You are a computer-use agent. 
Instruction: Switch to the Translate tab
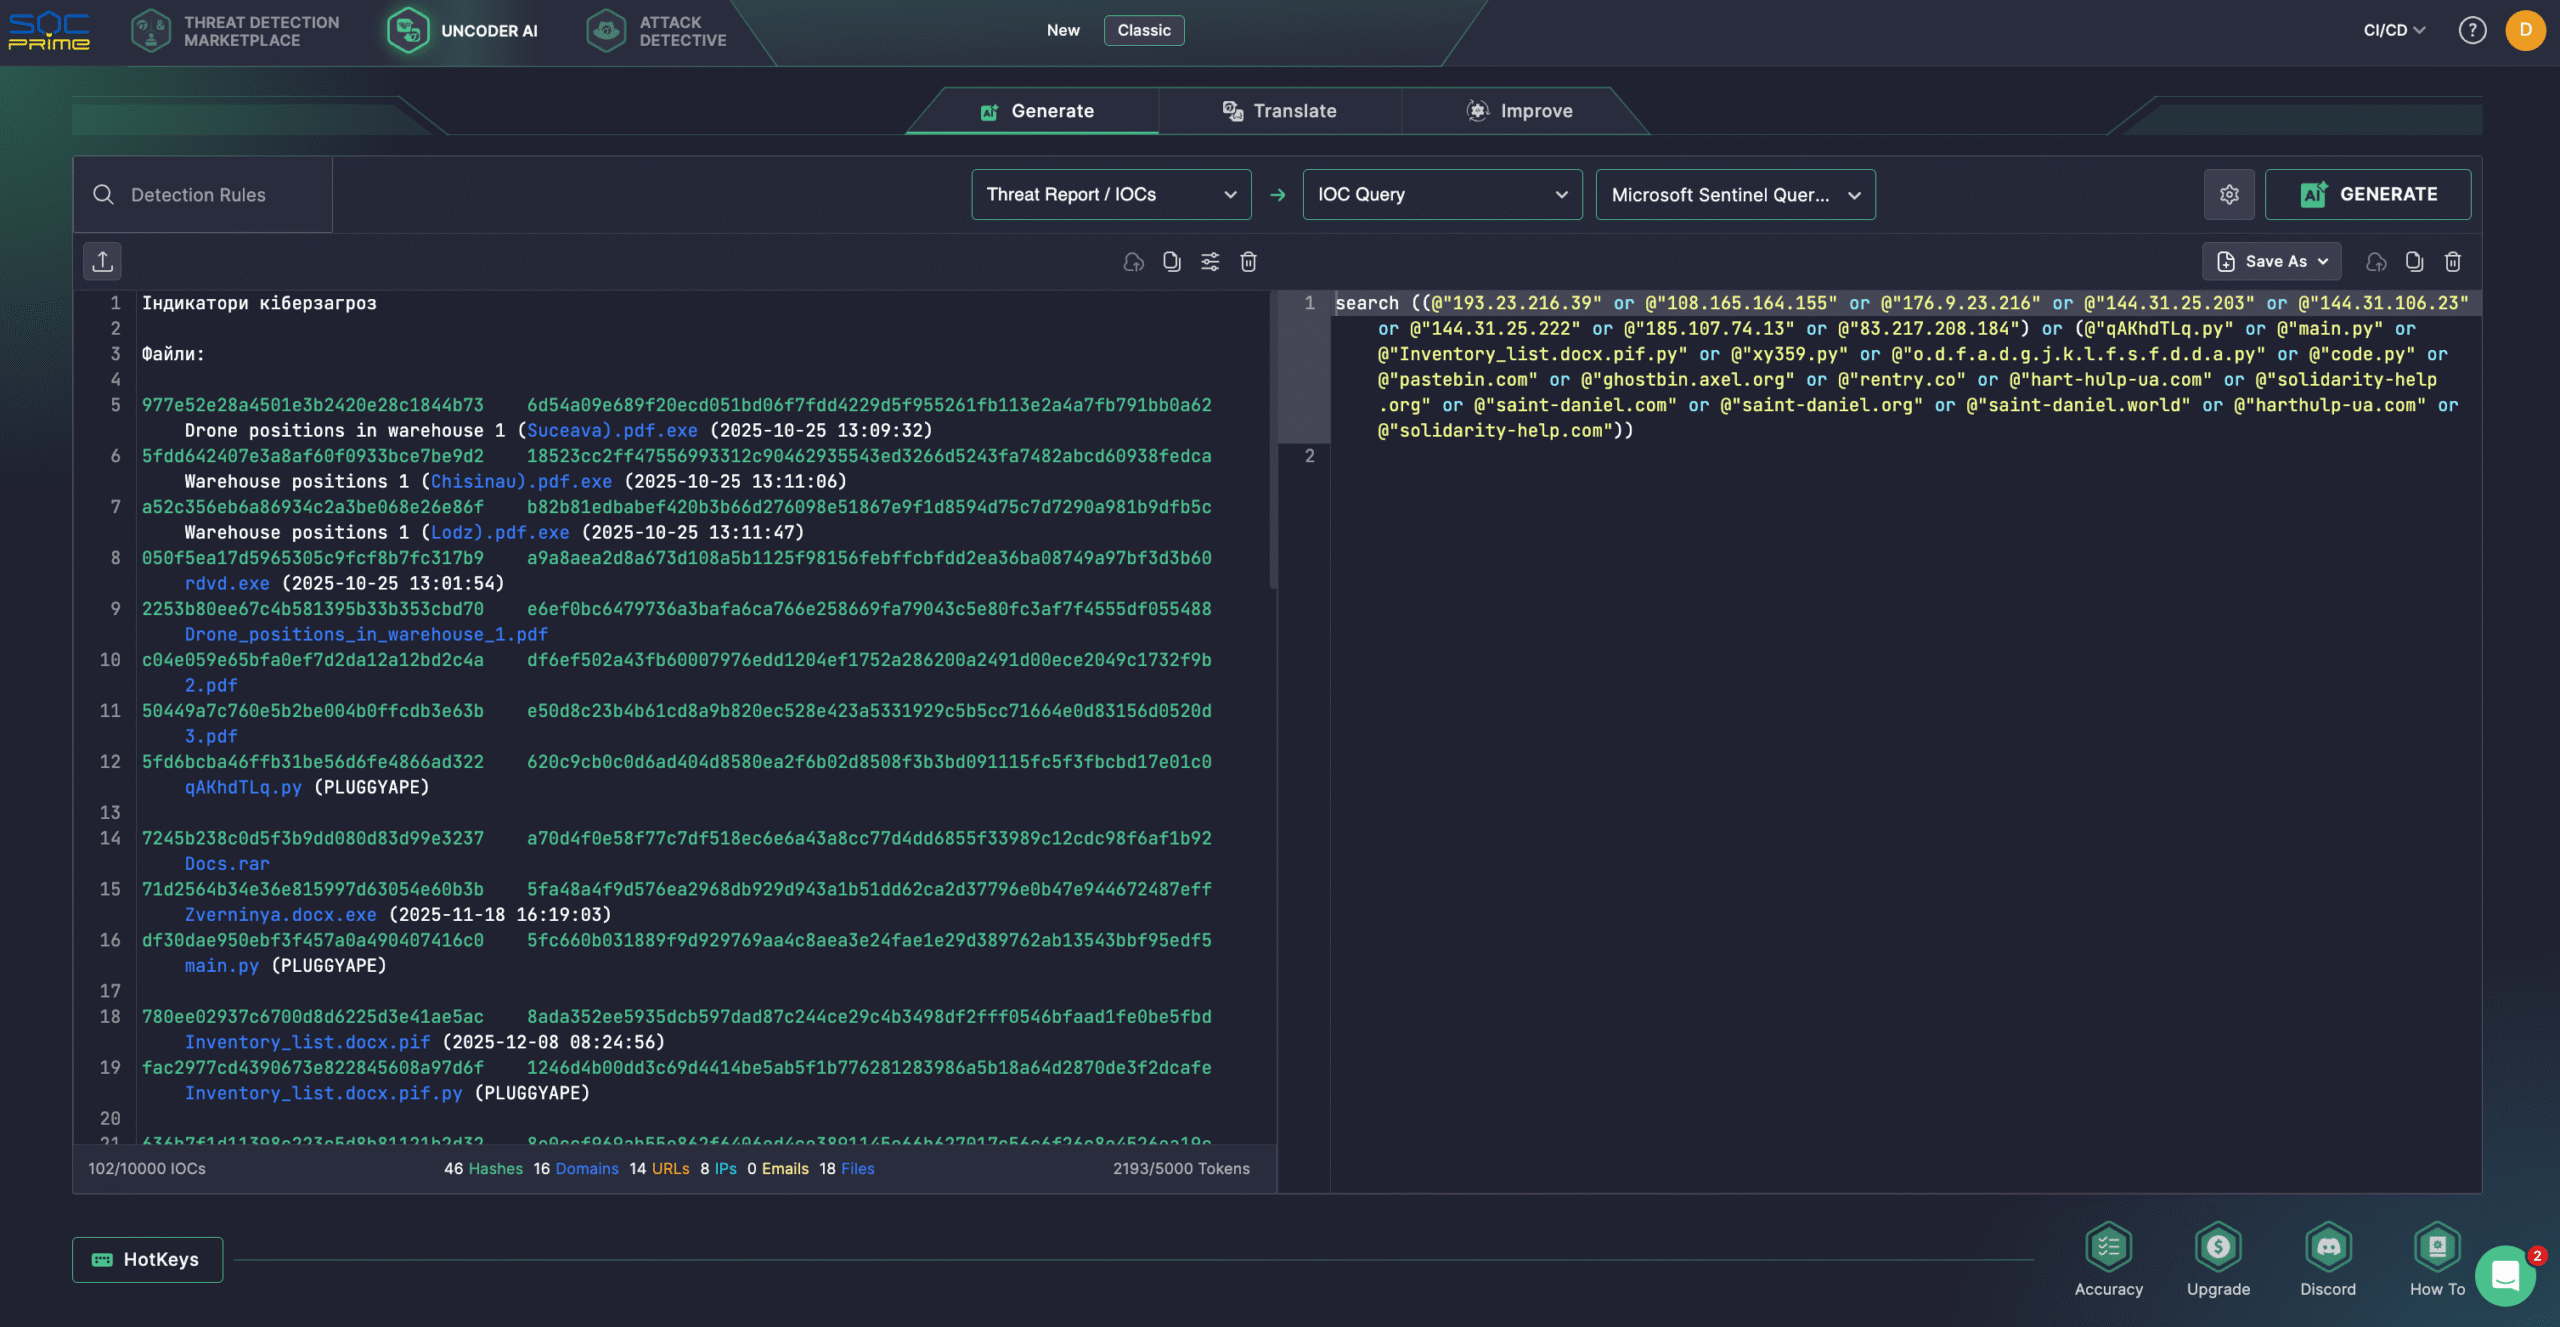coord(1280,111)
